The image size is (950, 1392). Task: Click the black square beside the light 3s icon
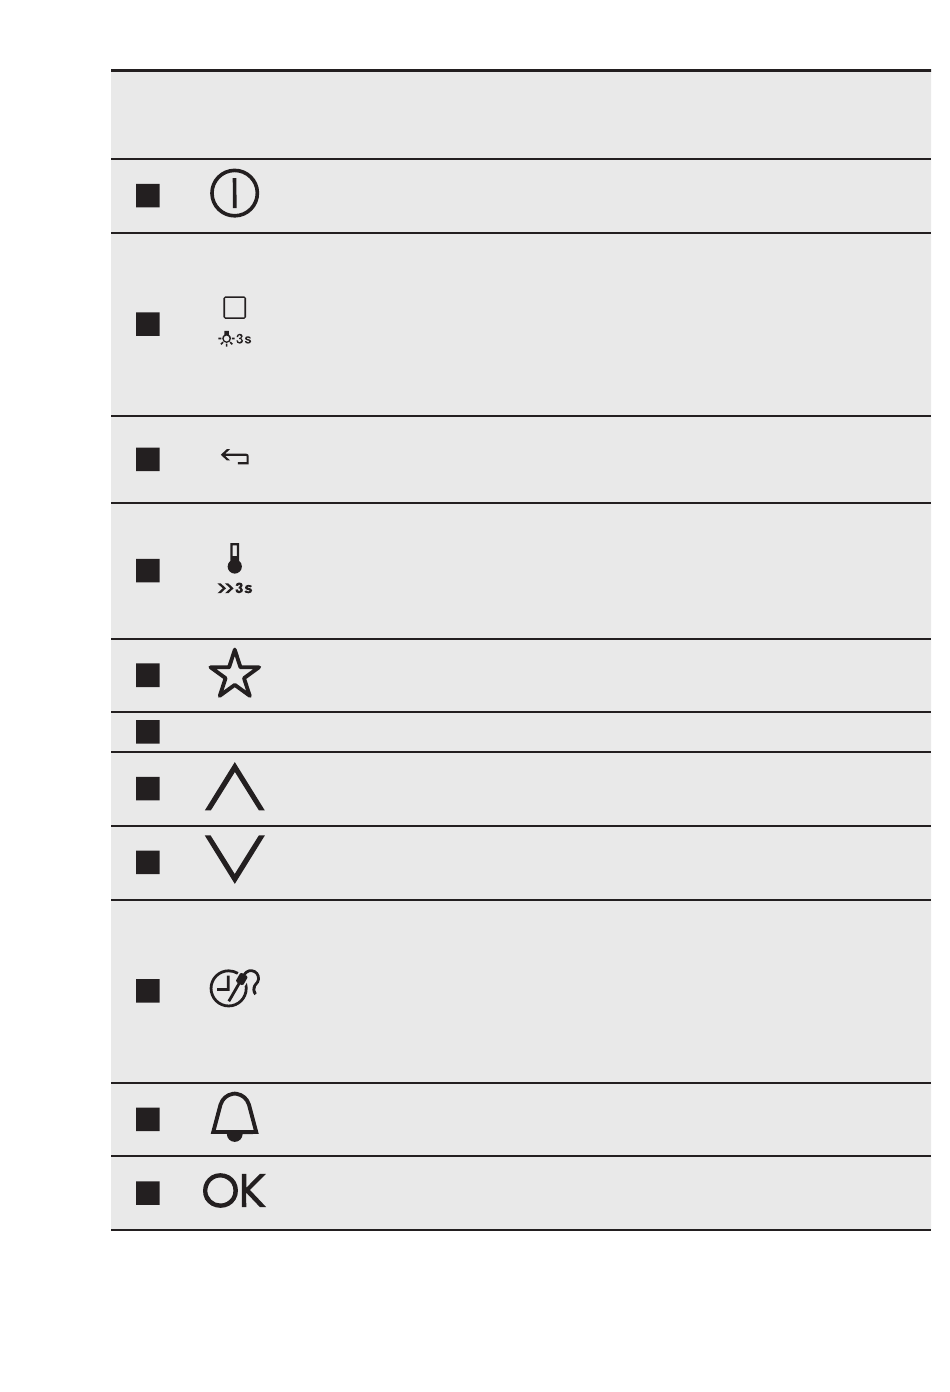click(x=148, y=324)
